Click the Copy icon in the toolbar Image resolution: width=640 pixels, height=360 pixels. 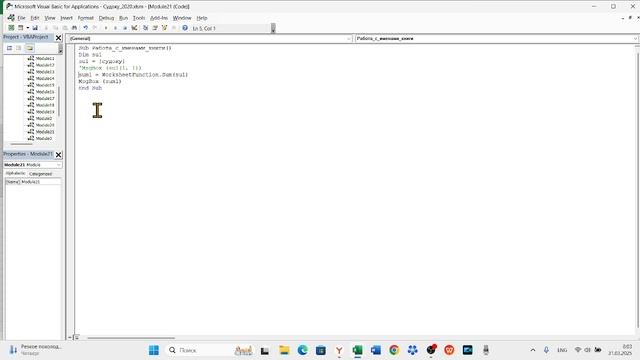point(56,28)
